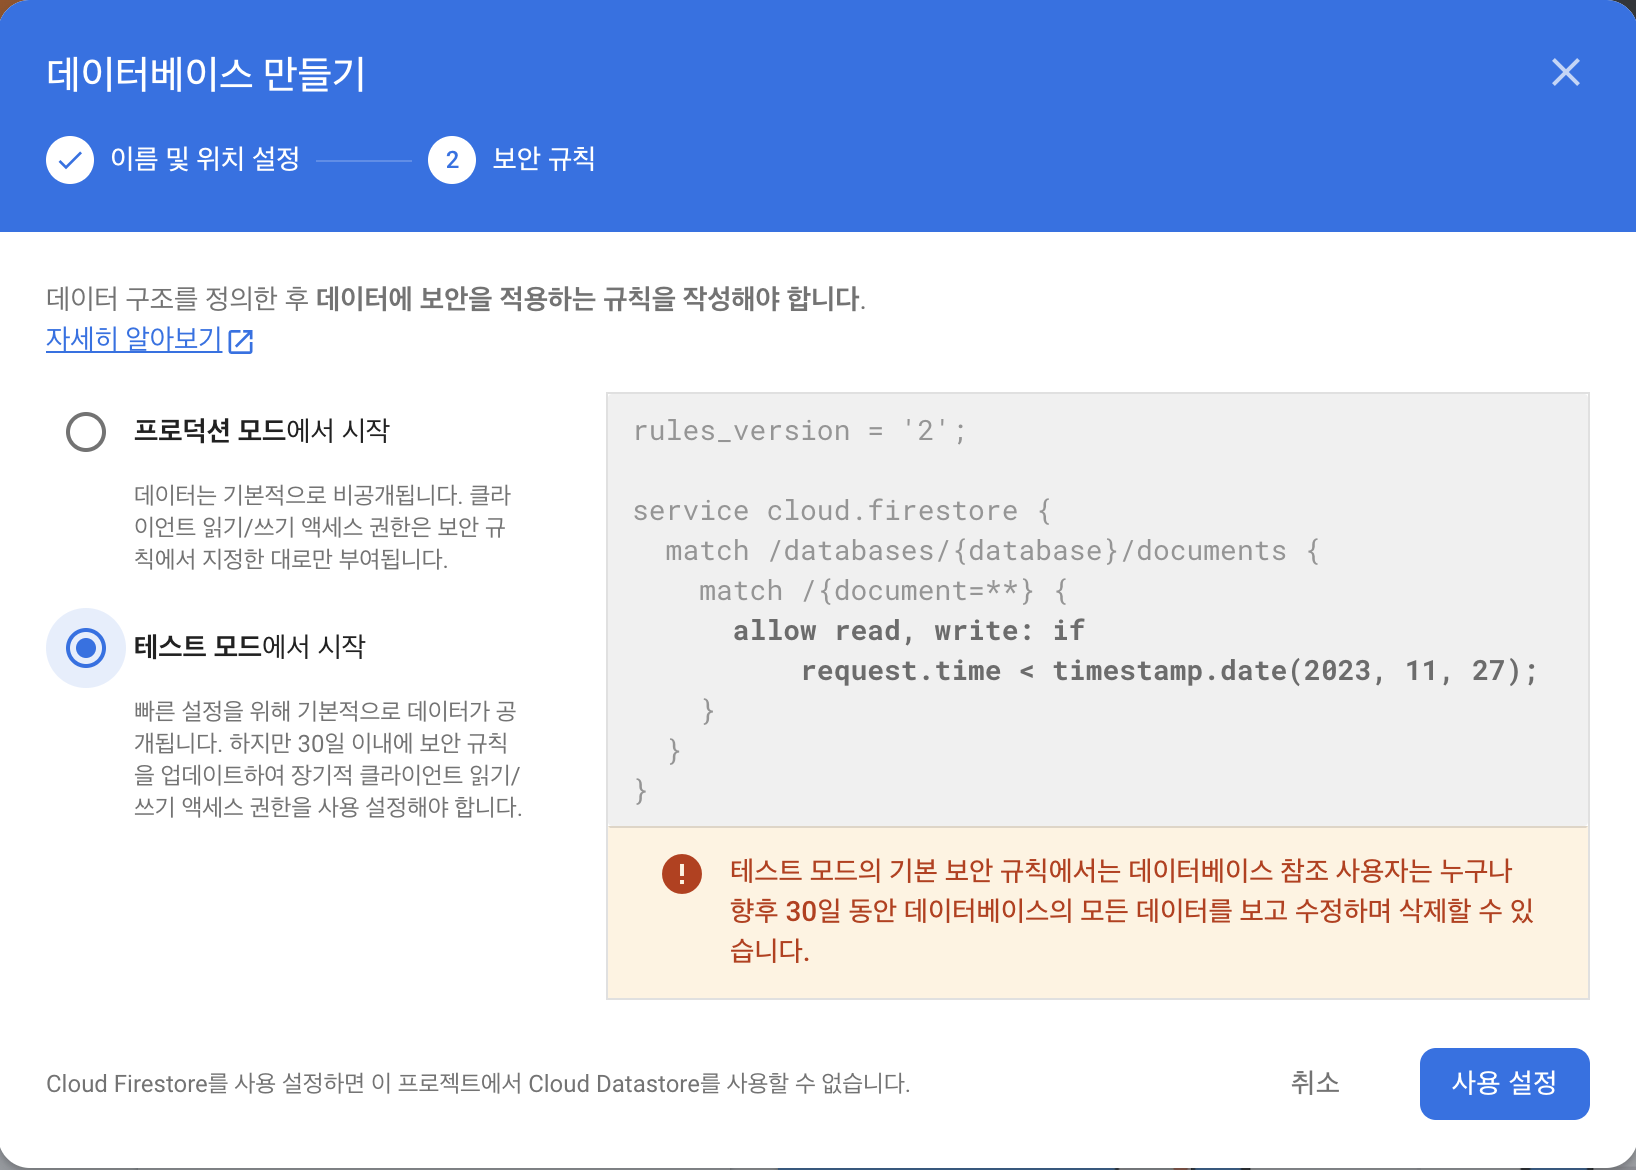Click the 프로덕션 모드 description paragraph
Screen dimensions: 1636x1170
323,526
